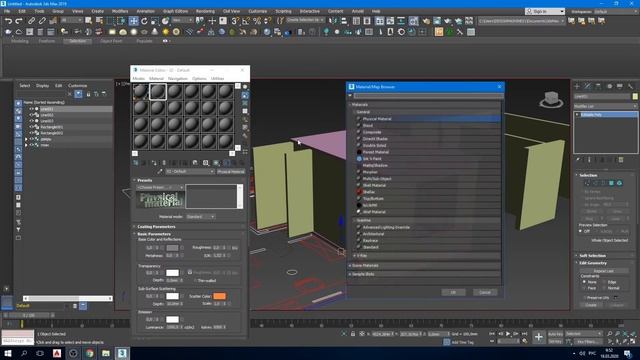This screenshot has width=640, height=360.
Task: Toggle transparency roughness lock checkbox
Action: [x=190, y=272]
